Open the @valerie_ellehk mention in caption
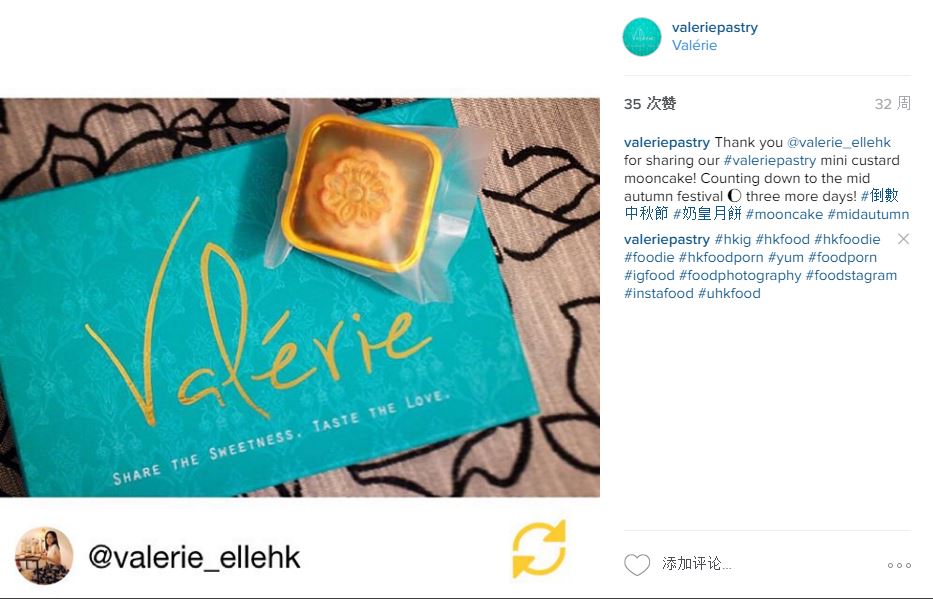933x599 pixels. (838, 143)
